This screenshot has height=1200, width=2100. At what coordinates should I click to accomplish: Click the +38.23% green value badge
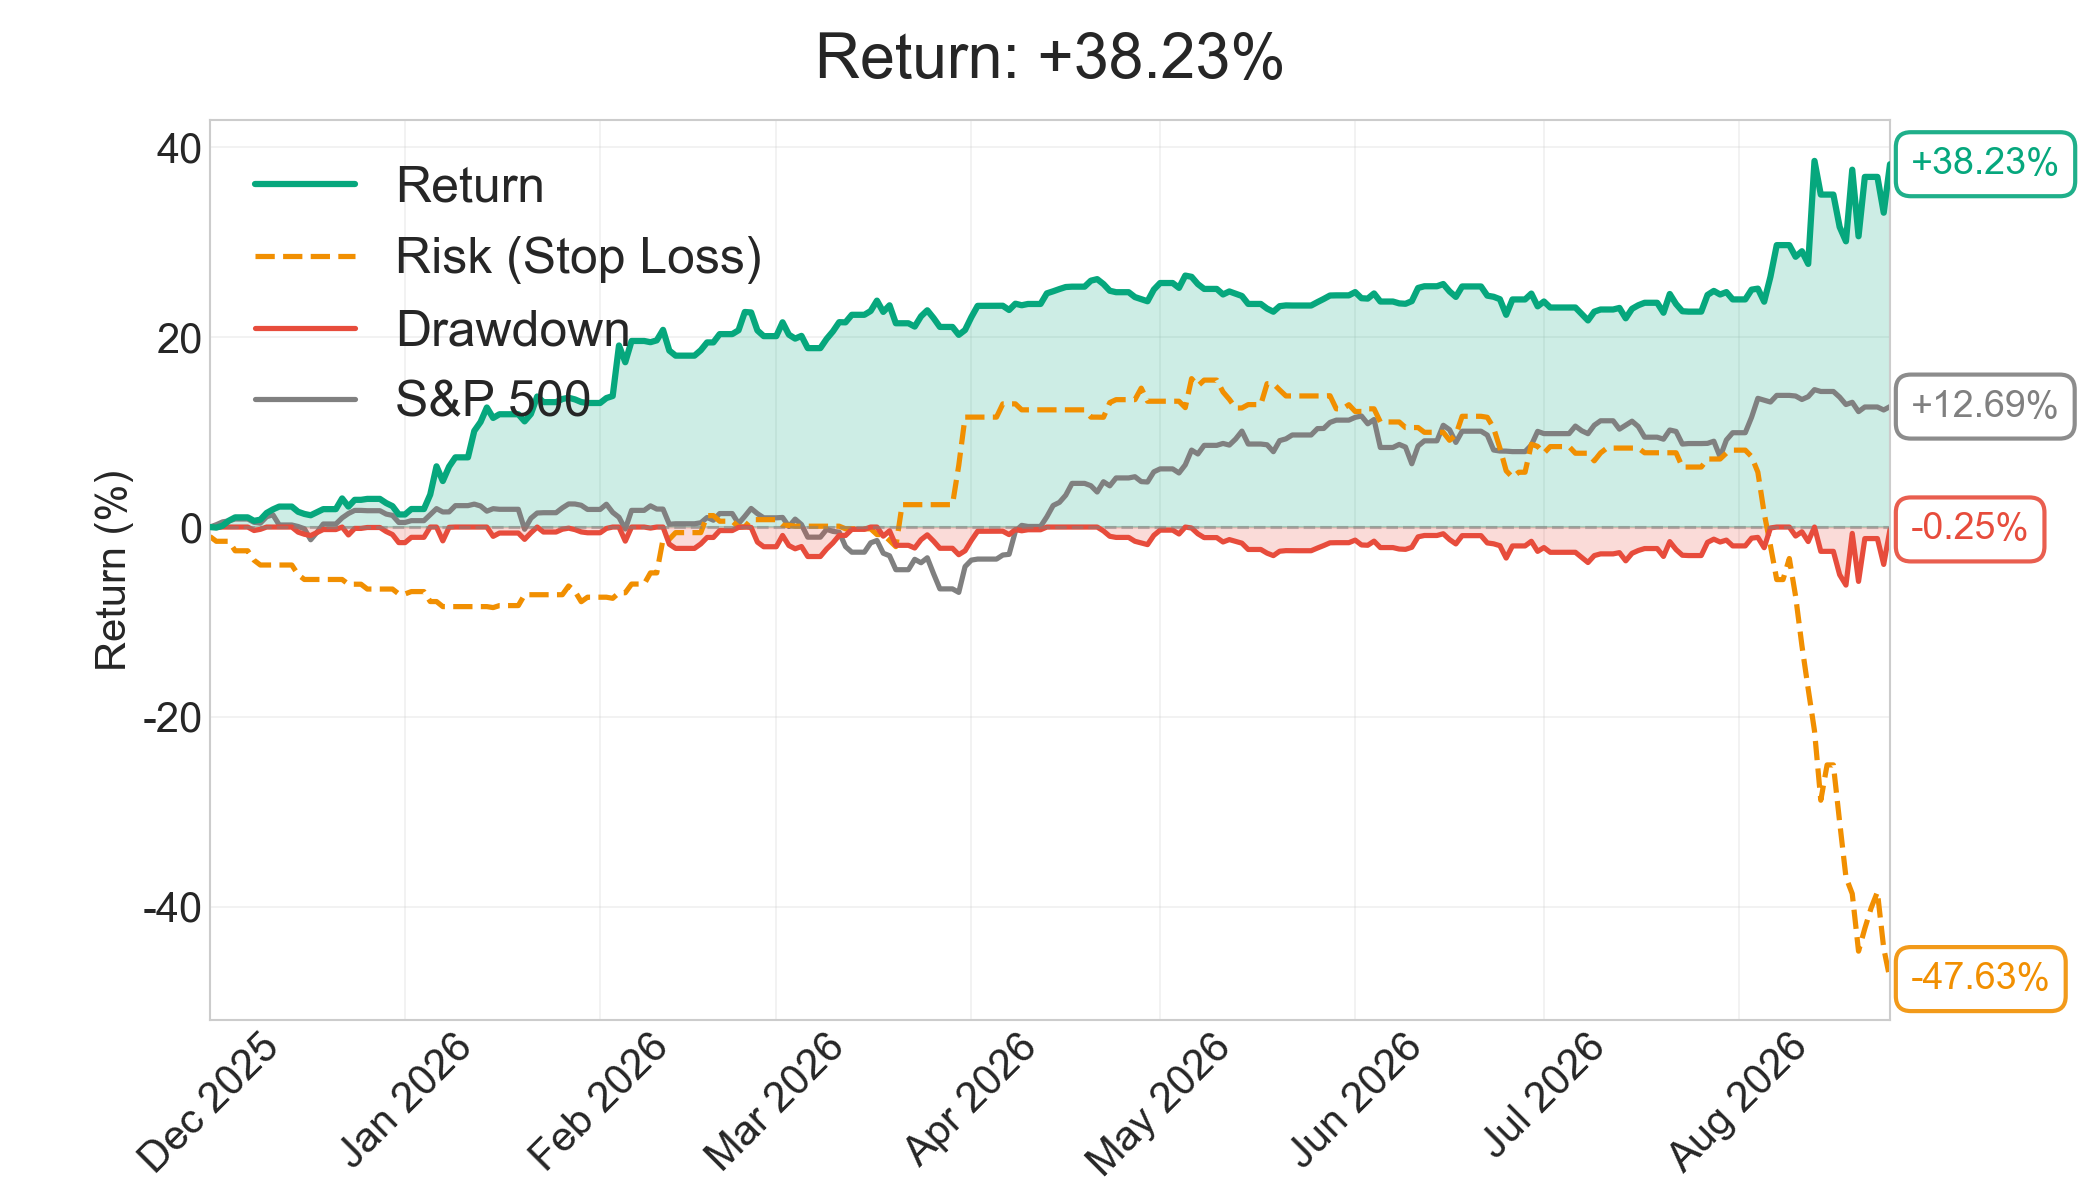tap(1985, 163)
